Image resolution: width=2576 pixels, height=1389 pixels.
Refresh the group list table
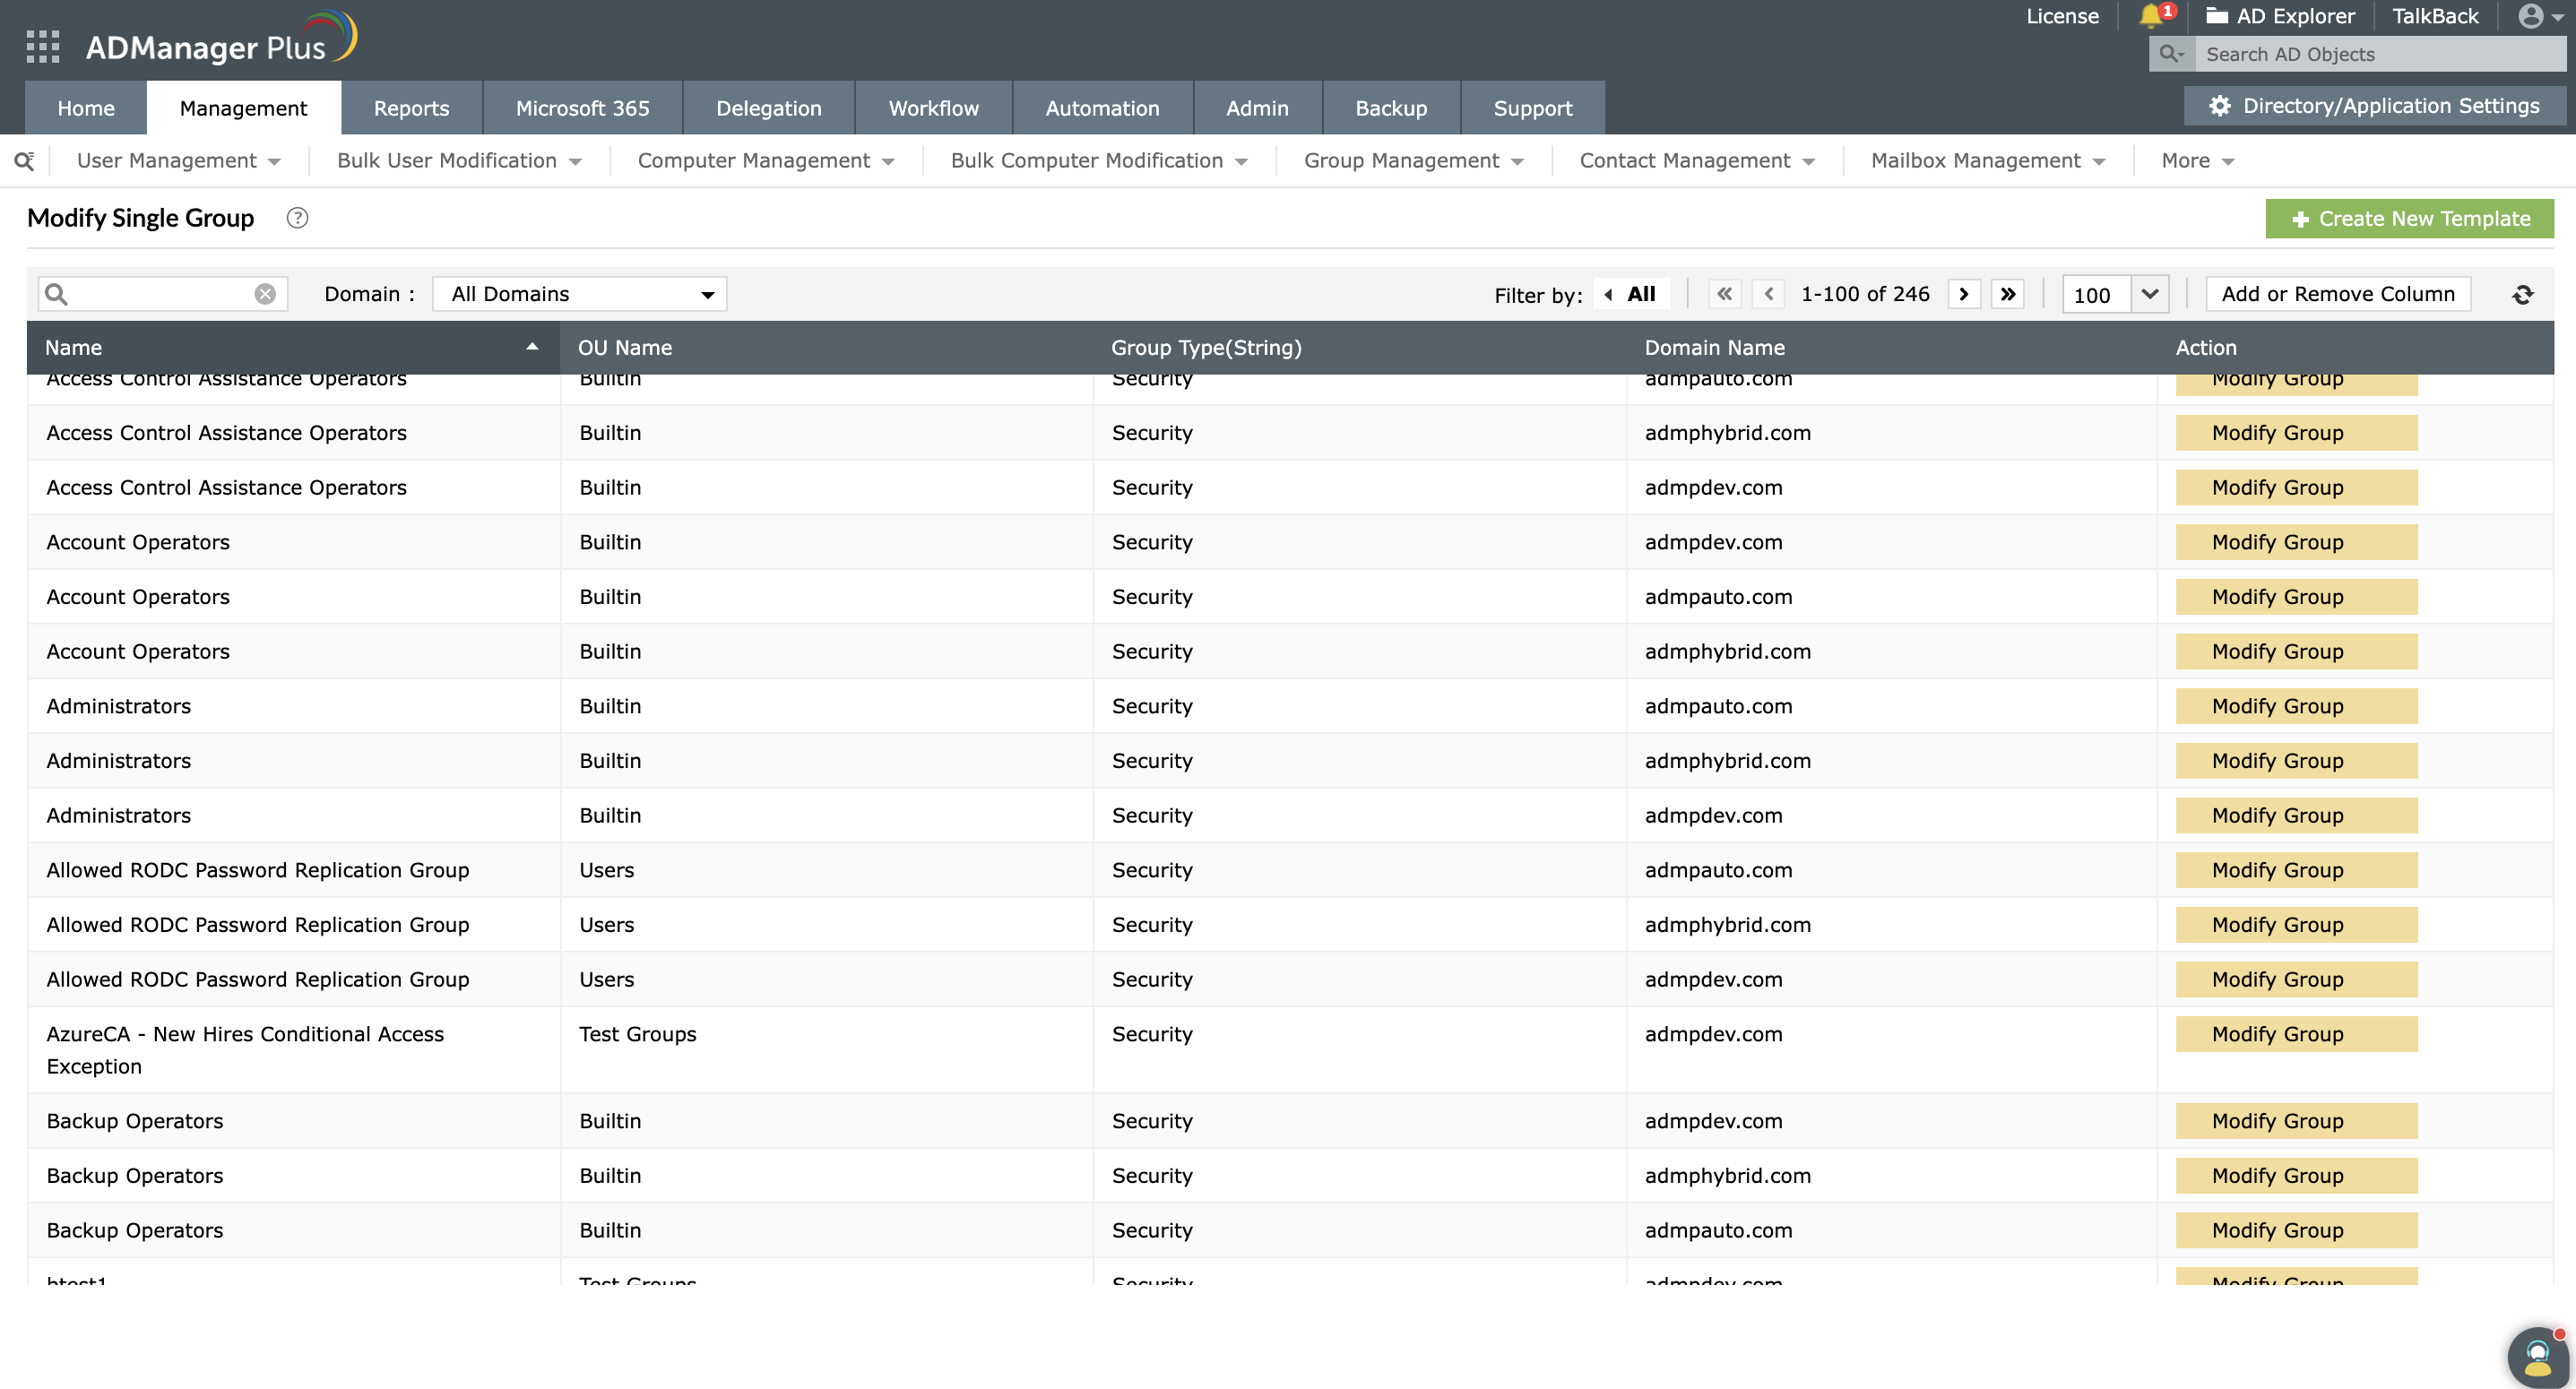(2522, 294)
